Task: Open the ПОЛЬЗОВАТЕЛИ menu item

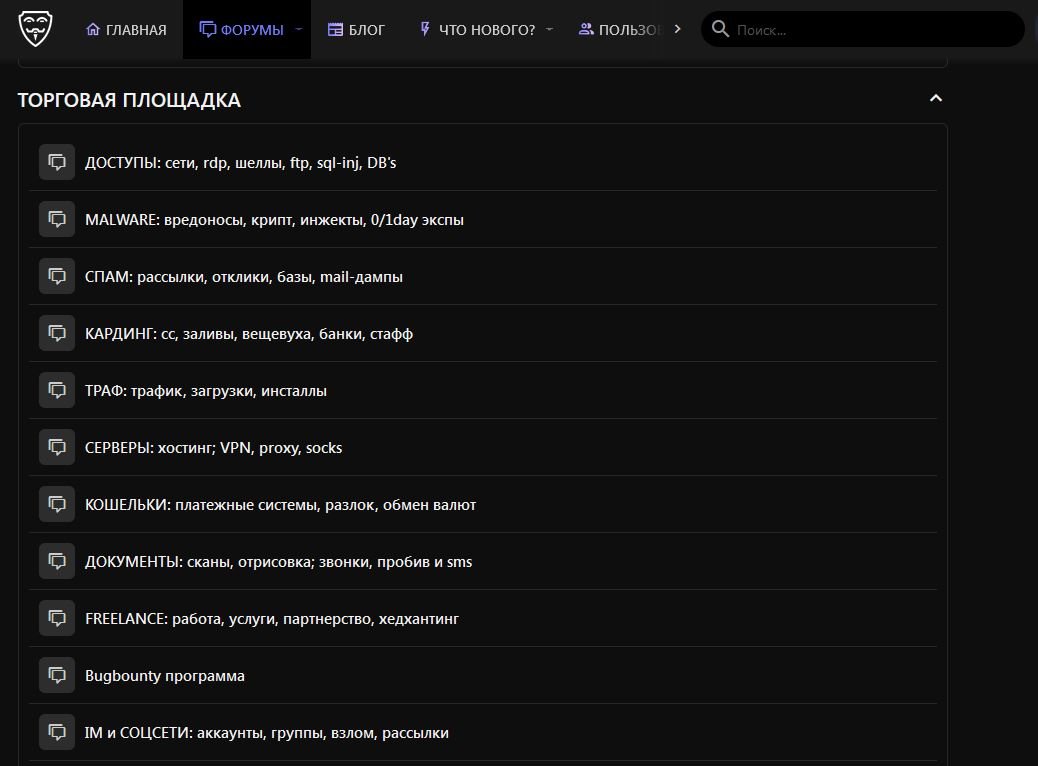Action: [x=621, y=30]
